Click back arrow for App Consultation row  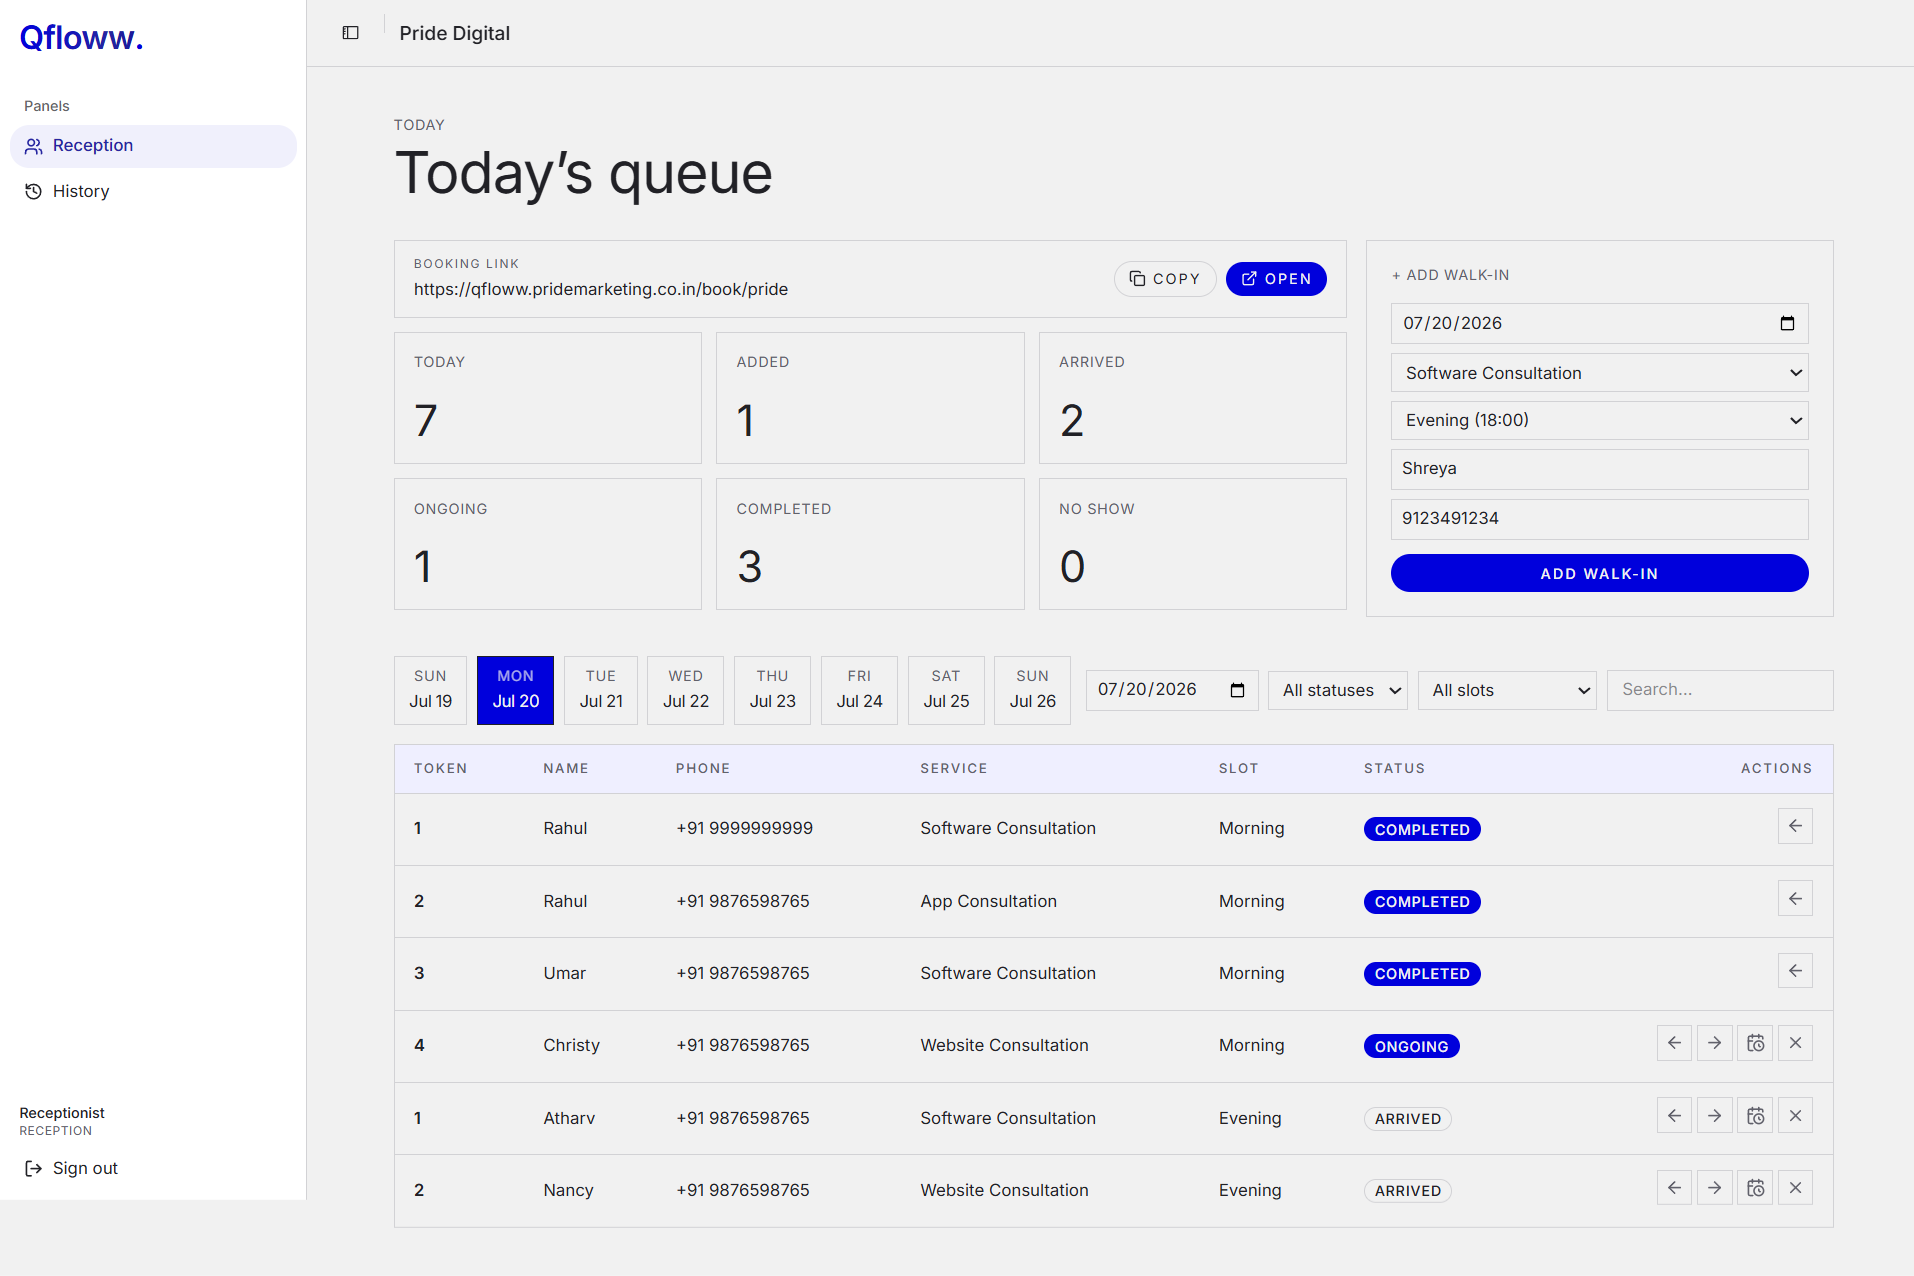point(1795,899)
